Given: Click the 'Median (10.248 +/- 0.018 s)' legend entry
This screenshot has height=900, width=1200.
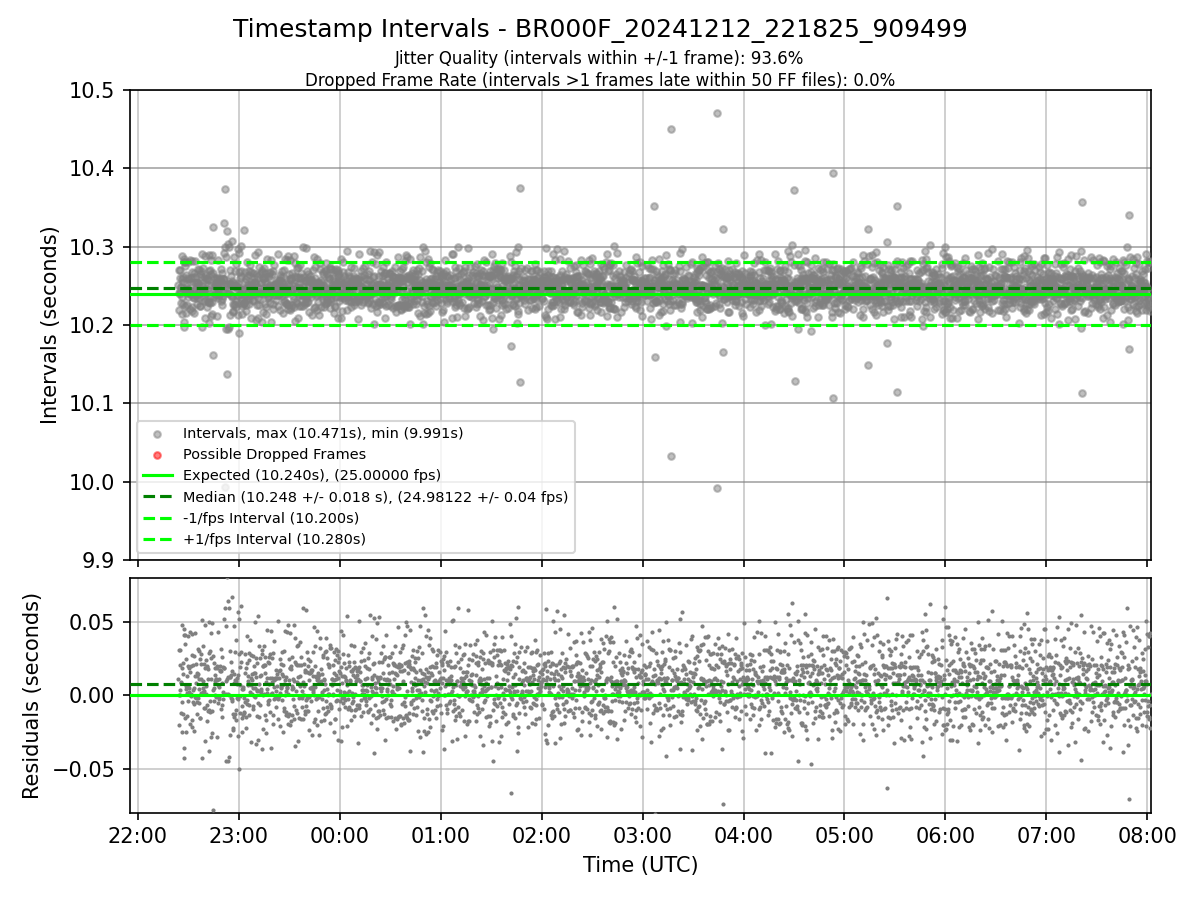Looking at the screenshot, I should coord(375,496).
